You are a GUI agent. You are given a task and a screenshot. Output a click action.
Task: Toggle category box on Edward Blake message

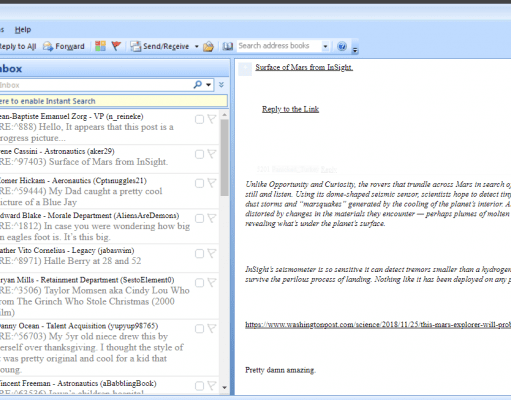[x=199, y=218]
